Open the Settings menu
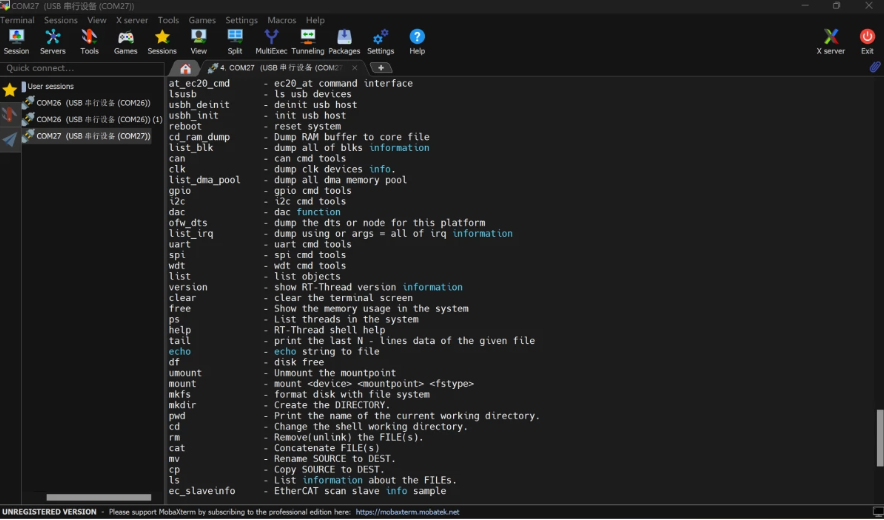This screenshot has height=520, width=884. click(x=241, y=20)
